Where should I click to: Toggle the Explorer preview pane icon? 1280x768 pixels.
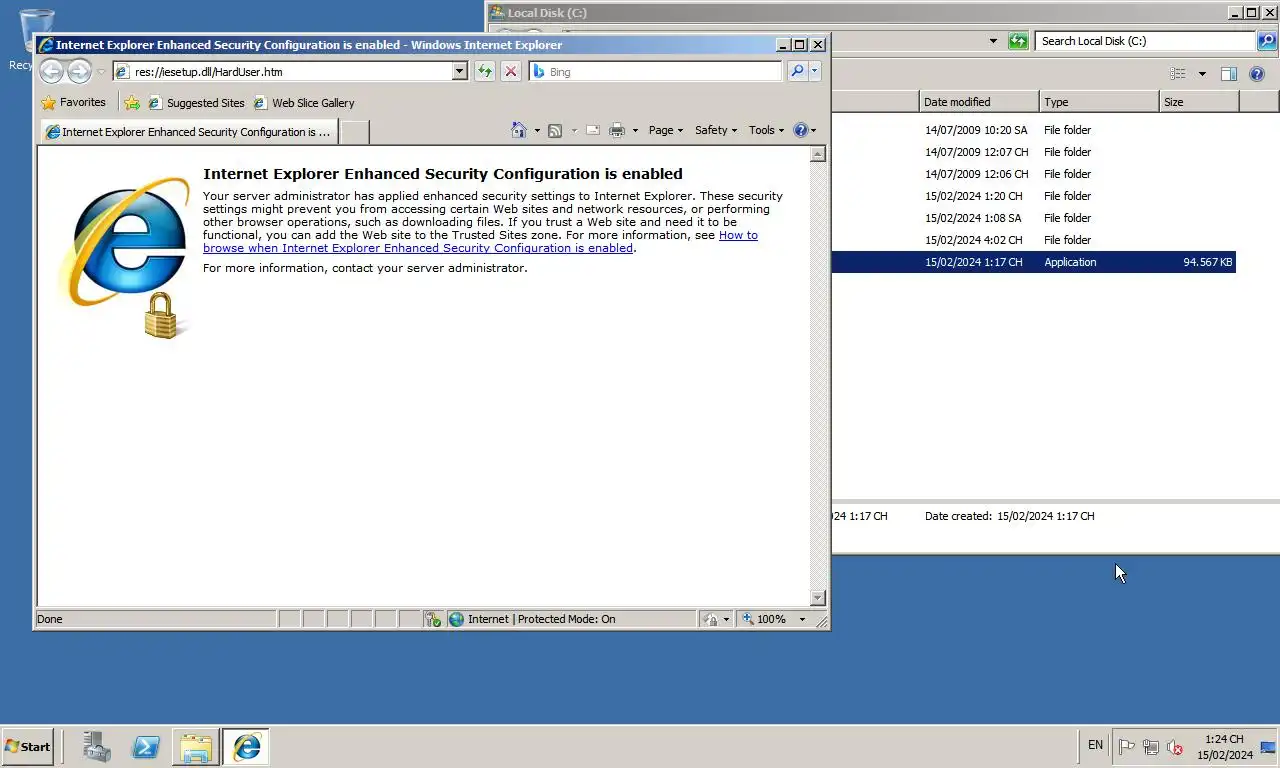point(1229,73)
